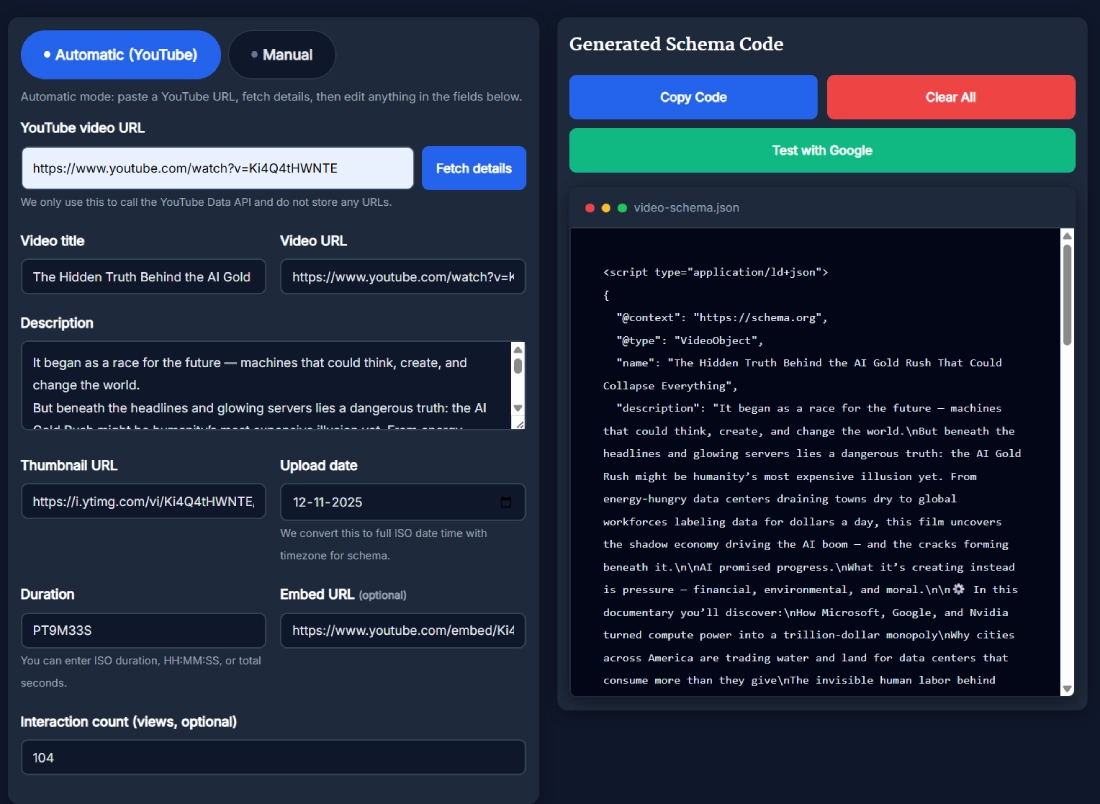Switch to Manual mode
The image size is (1100, 804).
(x=282, y=55)
